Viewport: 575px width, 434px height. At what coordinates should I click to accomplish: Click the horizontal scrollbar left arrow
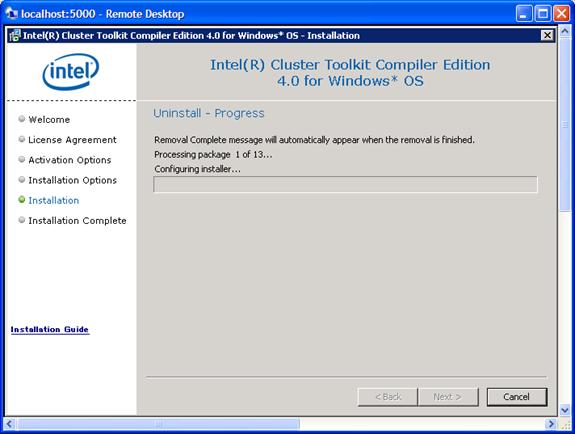click(10, 424)
